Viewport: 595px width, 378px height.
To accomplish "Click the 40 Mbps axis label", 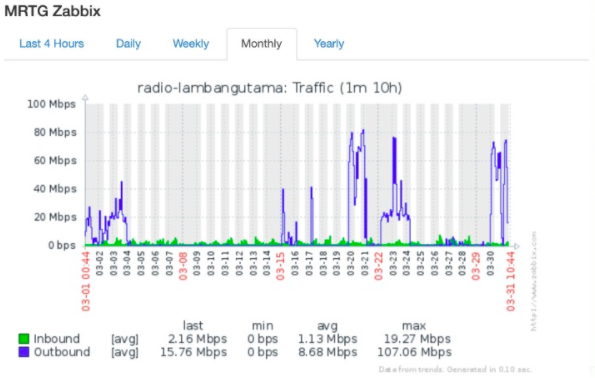I will coord(55,189).
